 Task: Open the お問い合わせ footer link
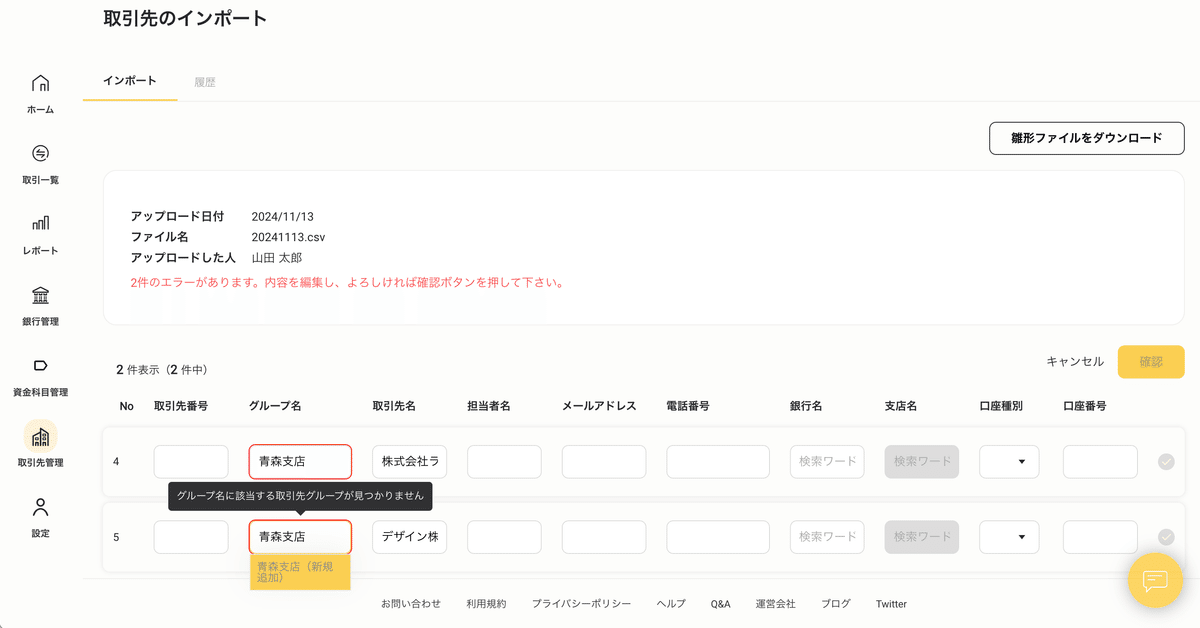coord(411,604)
